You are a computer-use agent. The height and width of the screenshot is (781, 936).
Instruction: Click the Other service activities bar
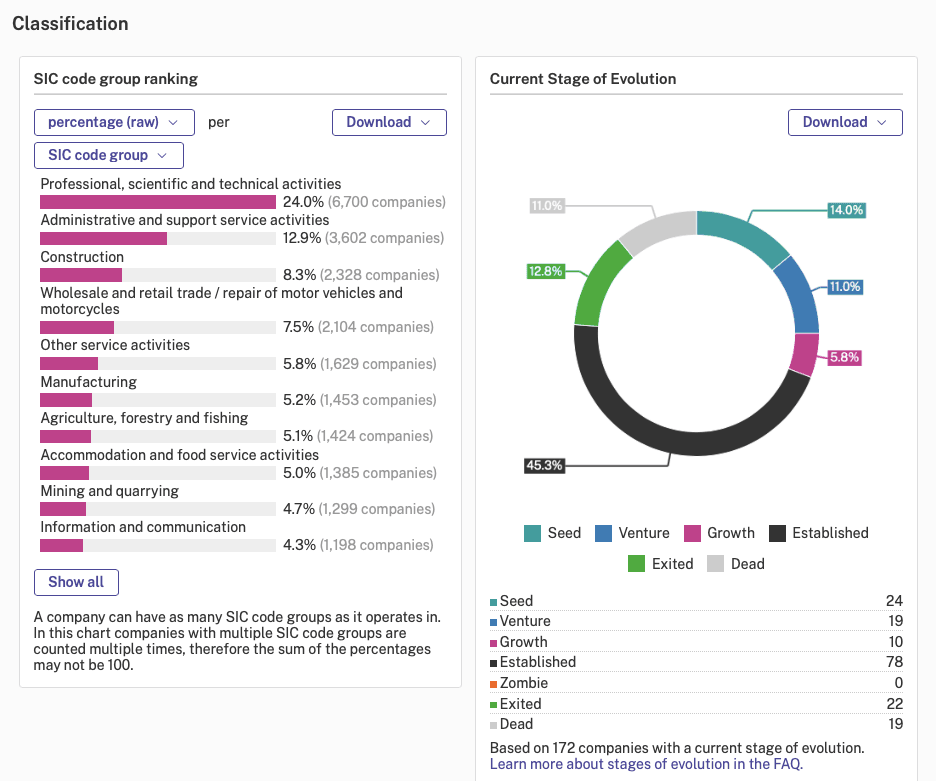(158, 364)
